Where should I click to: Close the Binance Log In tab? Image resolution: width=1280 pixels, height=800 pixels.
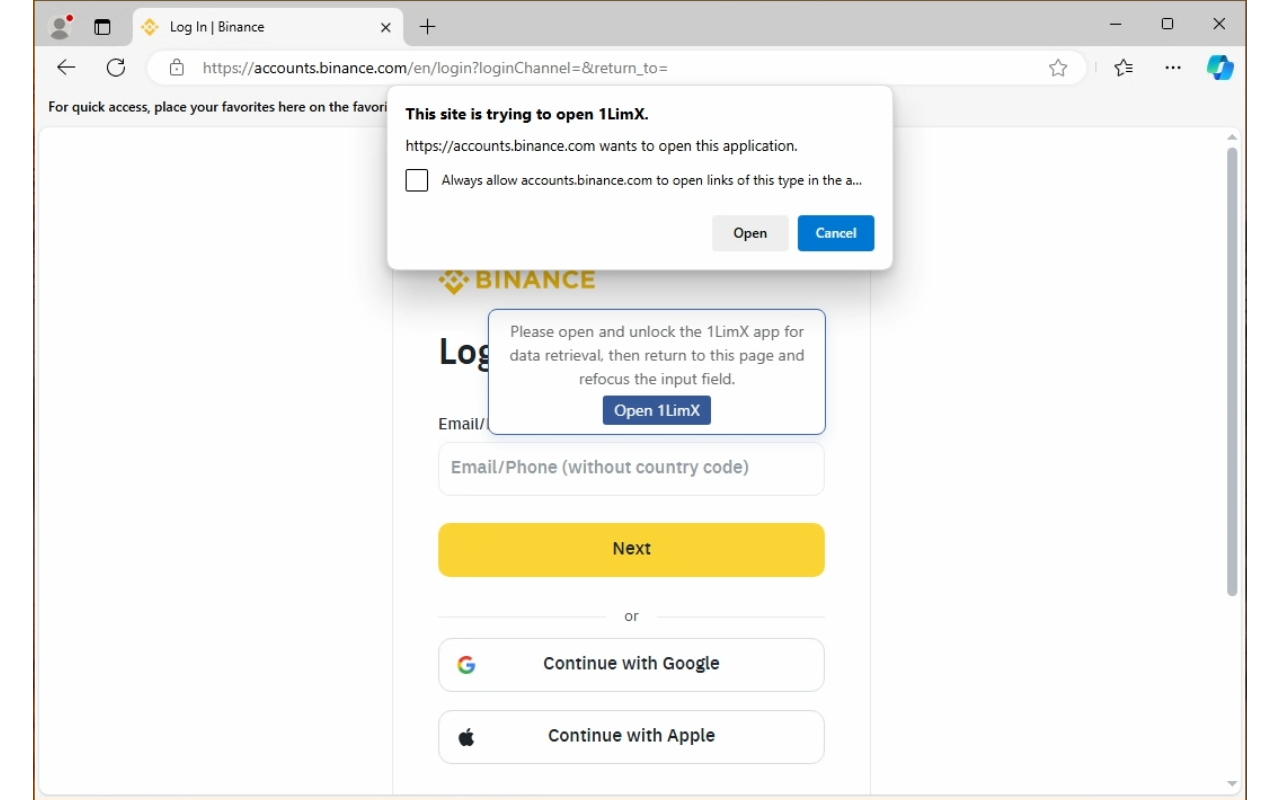(x=386, y=27)
